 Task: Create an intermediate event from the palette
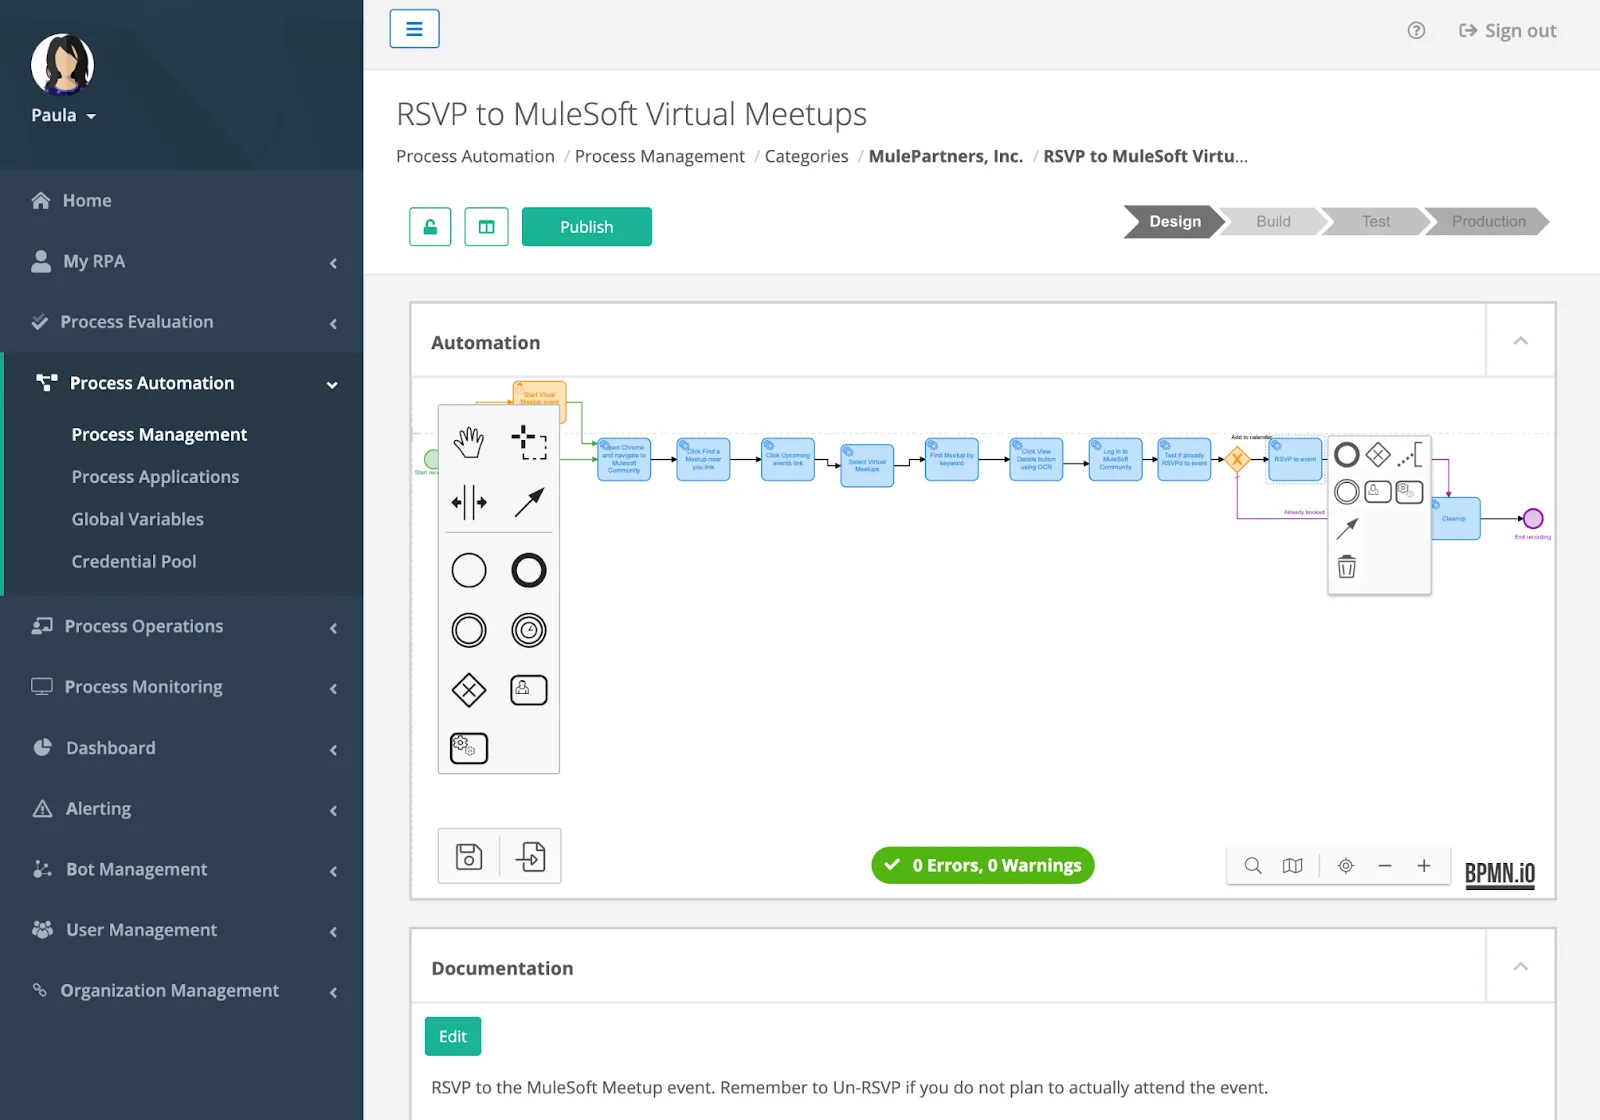click(468, 630)
